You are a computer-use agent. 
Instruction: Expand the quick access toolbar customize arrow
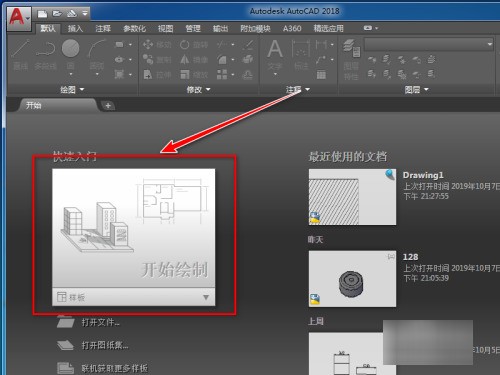(x=85, y=13)
